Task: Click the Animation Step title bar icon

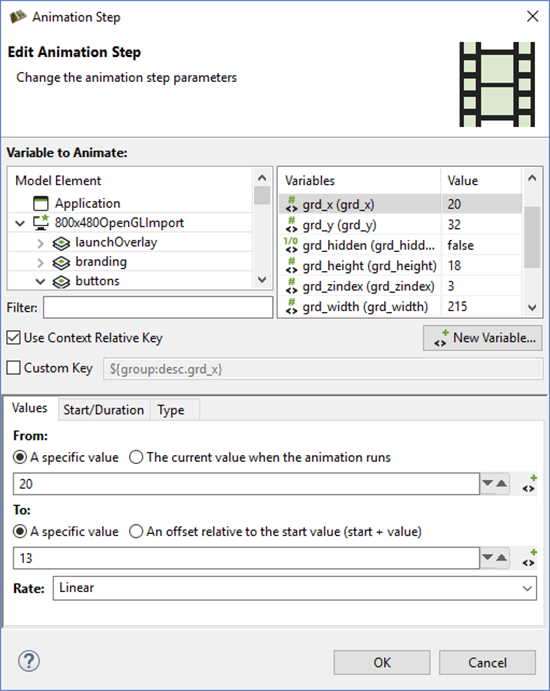Action: pyautogui.click(x=18, y=17)
